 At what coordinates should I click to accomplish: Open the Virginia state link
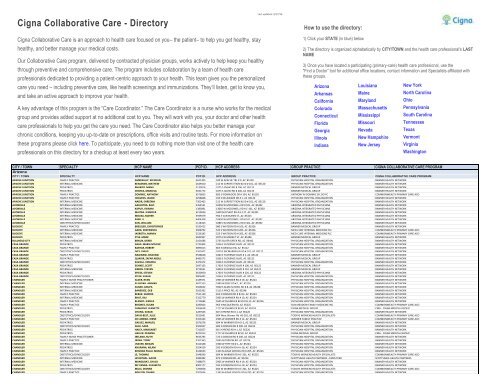click(410, 144)
